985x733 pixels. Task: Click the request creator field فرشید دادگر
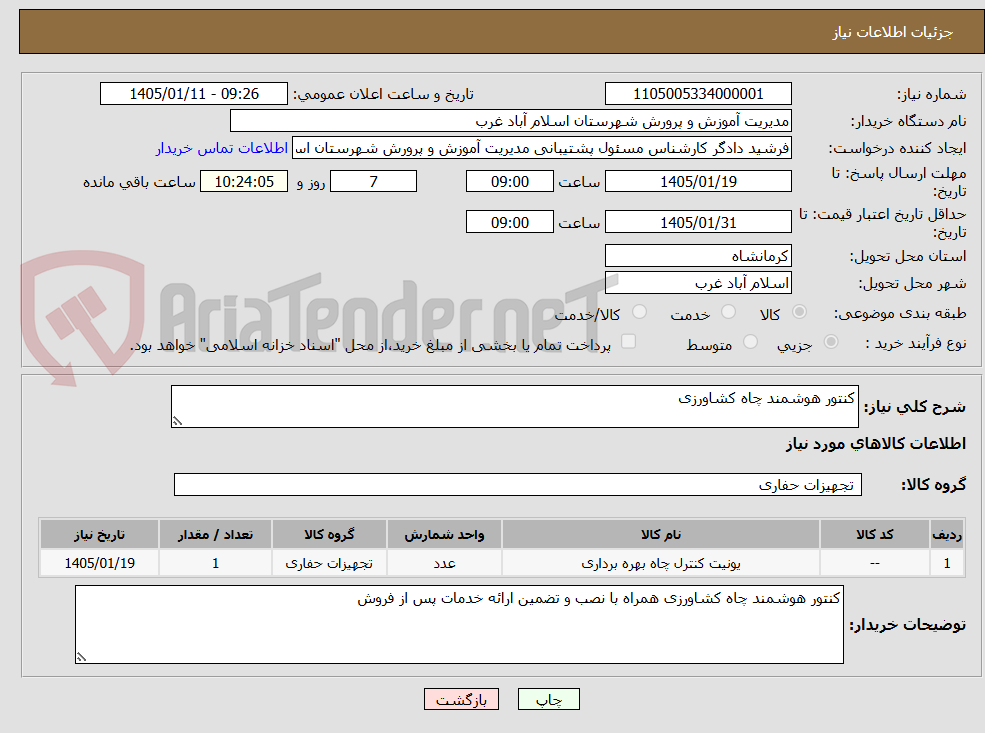pyautogui.click(x=541, y=148)
